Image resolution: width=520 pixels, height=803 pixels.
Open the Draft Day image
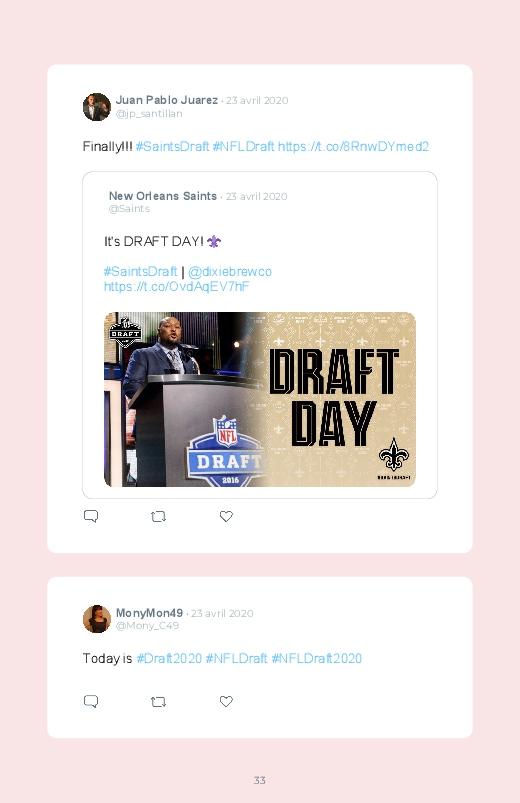(260, 399)
